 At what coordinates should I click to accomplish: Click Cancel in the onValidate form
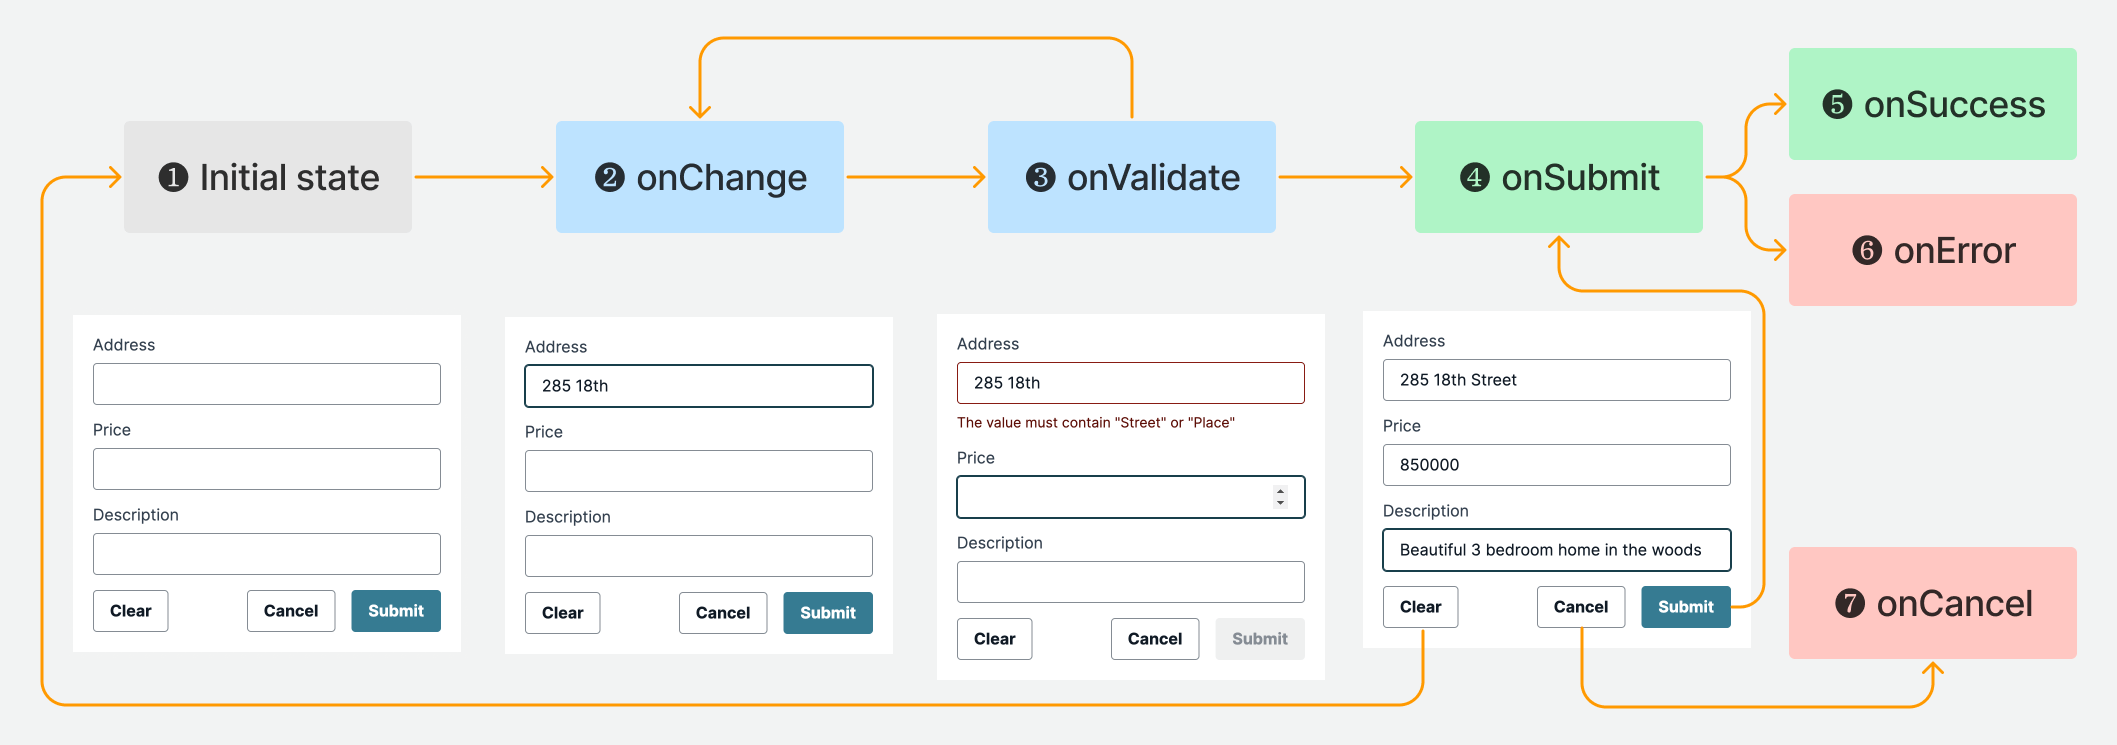(1155, 638)
